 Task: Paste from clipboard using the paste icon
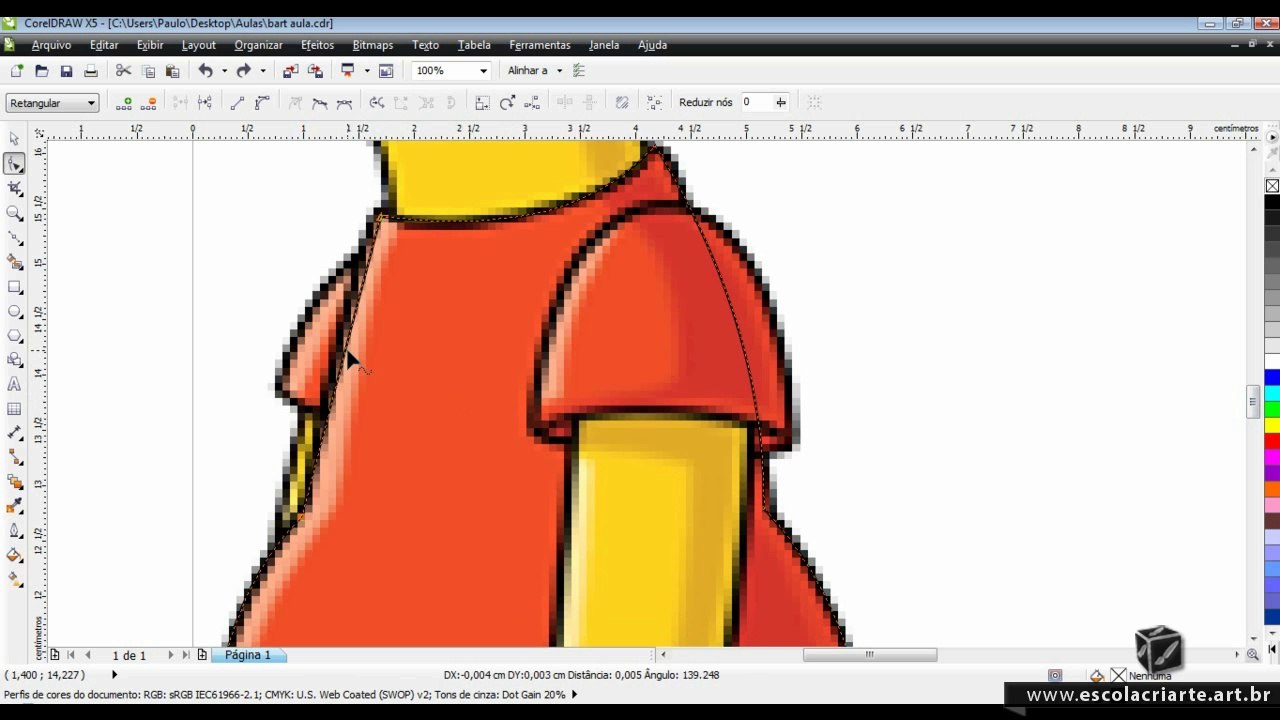point(172,71)
